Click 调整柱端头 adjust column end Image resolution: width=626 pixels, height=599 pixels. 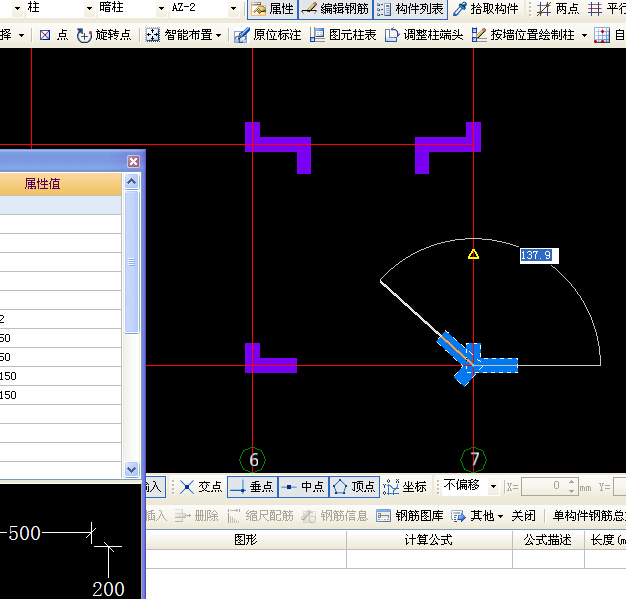click(x=424, y=35)
